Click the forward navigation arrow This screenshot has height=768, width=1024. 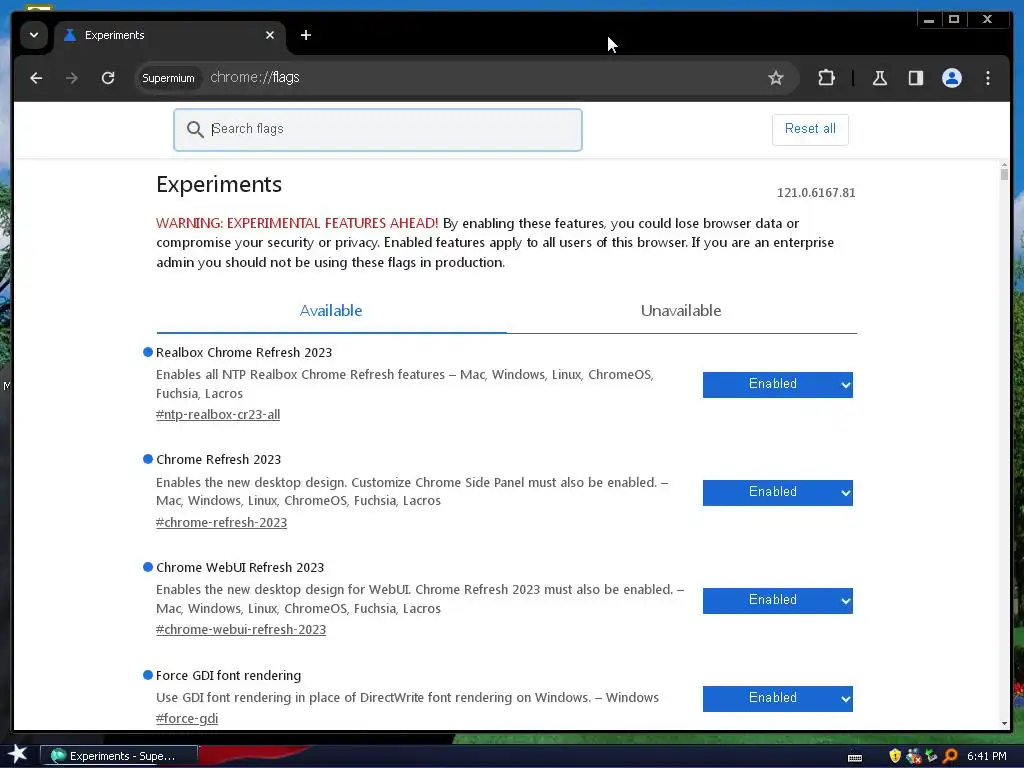pyautogui.click(x=72, y=78)
